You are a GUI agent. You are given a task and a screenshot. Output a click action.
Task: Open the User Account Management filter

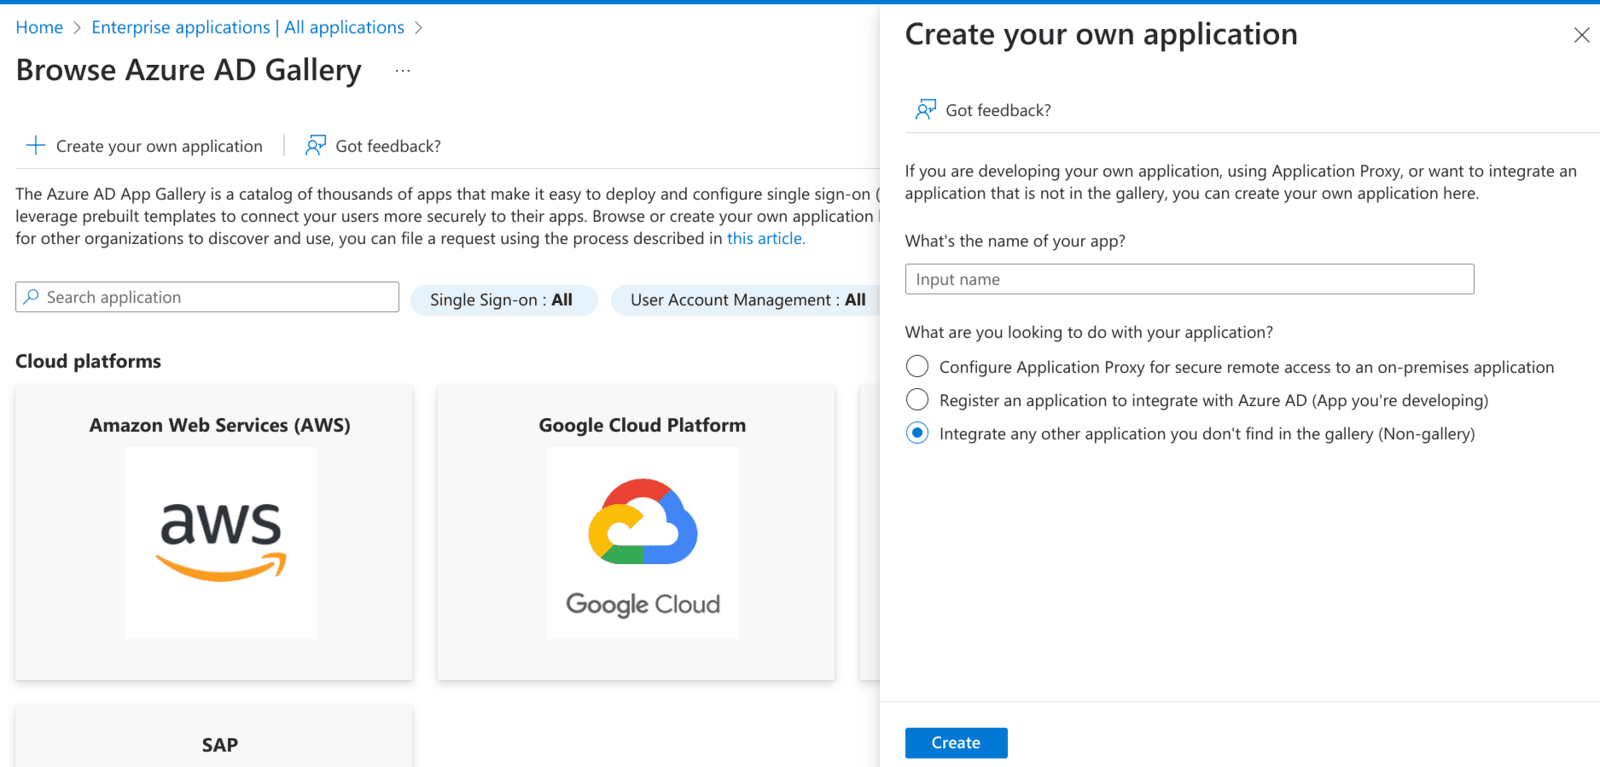[745, 299]
